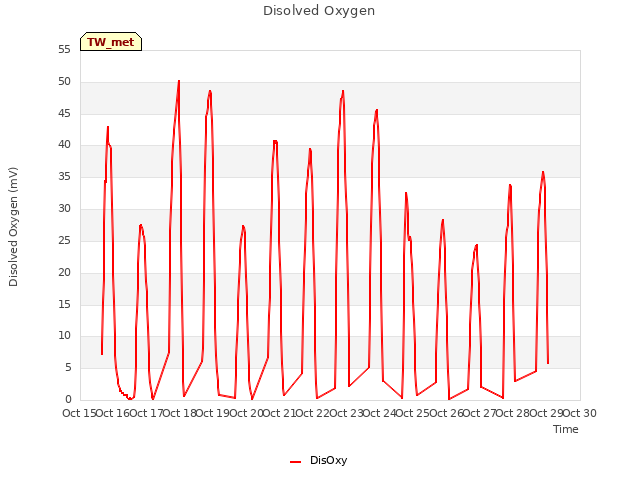Click the 10 y-axis tick label
Viewport: 640px width, 480px height.
64,336
